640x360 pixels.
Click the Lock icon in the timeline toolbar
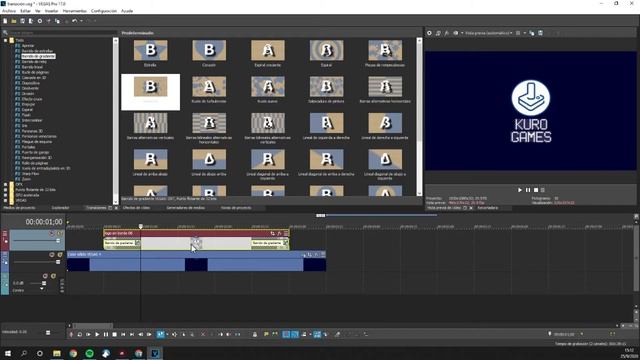(x=255, y=334)
